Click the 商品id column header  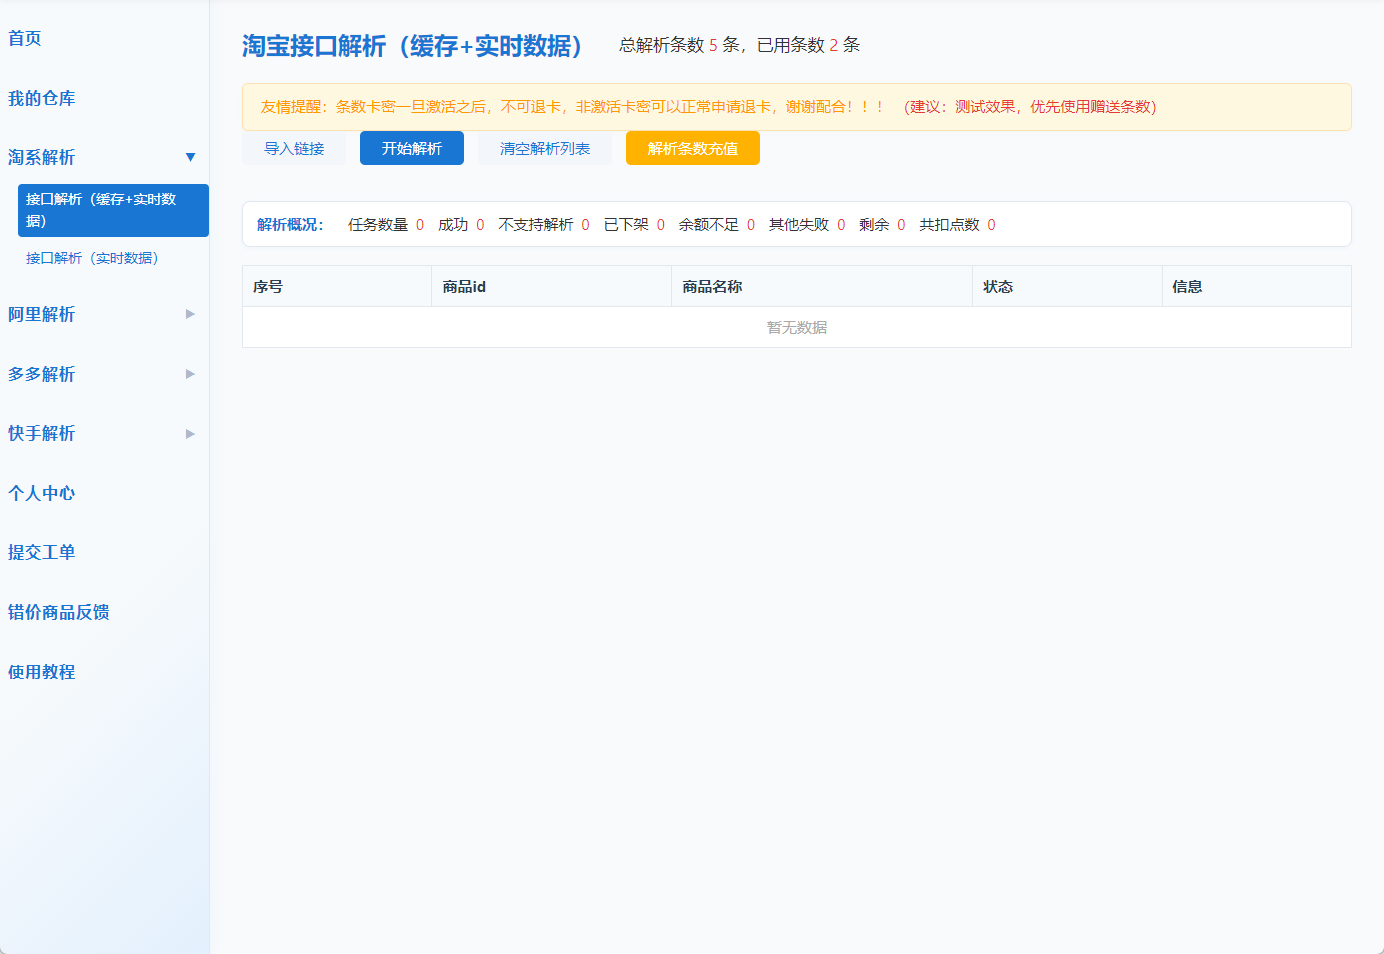click(x=552, y=286)
